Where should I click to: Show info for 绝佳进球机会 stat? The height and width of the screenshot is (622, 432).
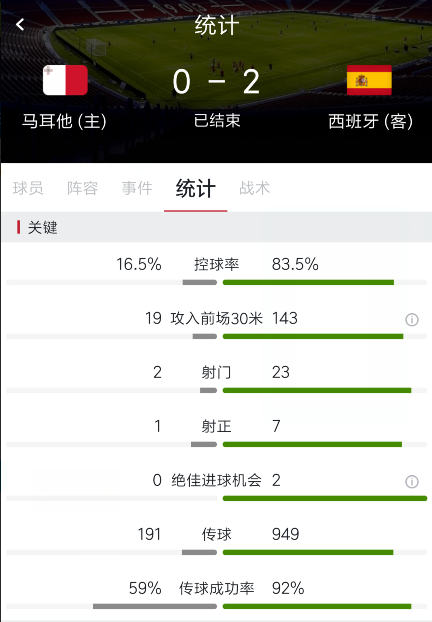tap(411, 481)
